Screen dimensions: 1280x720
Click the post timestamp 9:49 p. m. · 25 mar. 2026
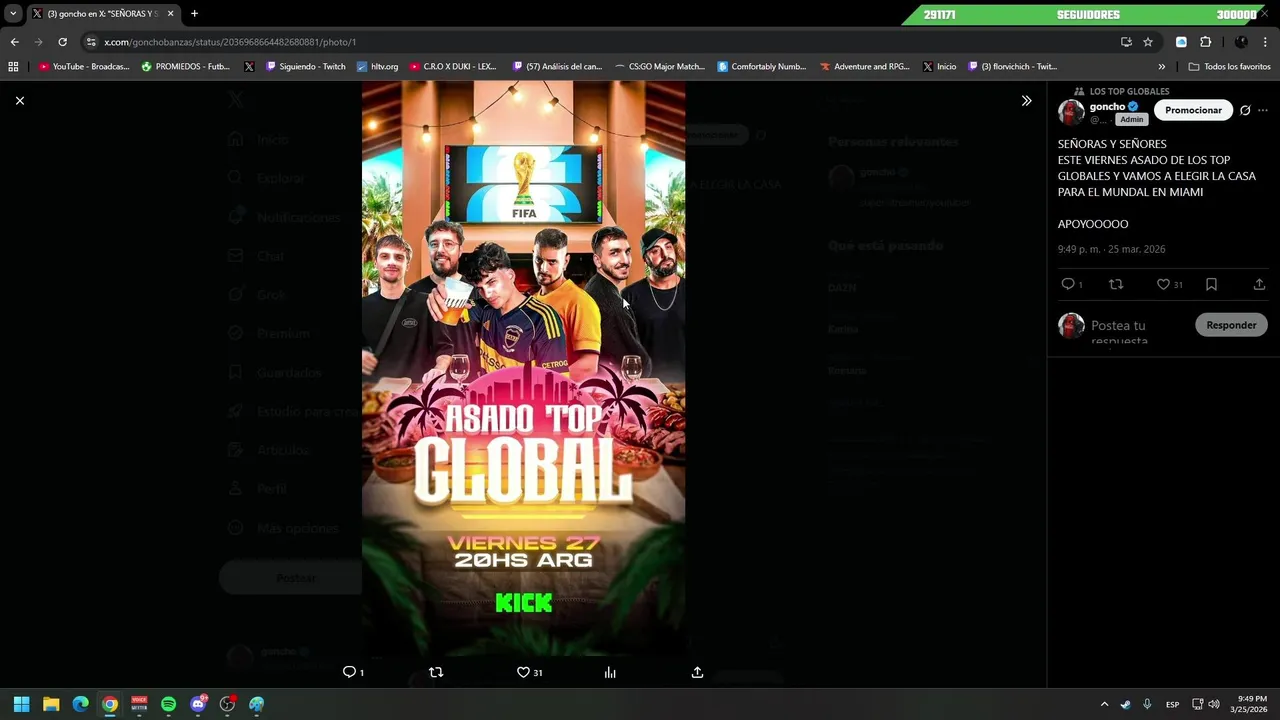[x=1111, y=249]
